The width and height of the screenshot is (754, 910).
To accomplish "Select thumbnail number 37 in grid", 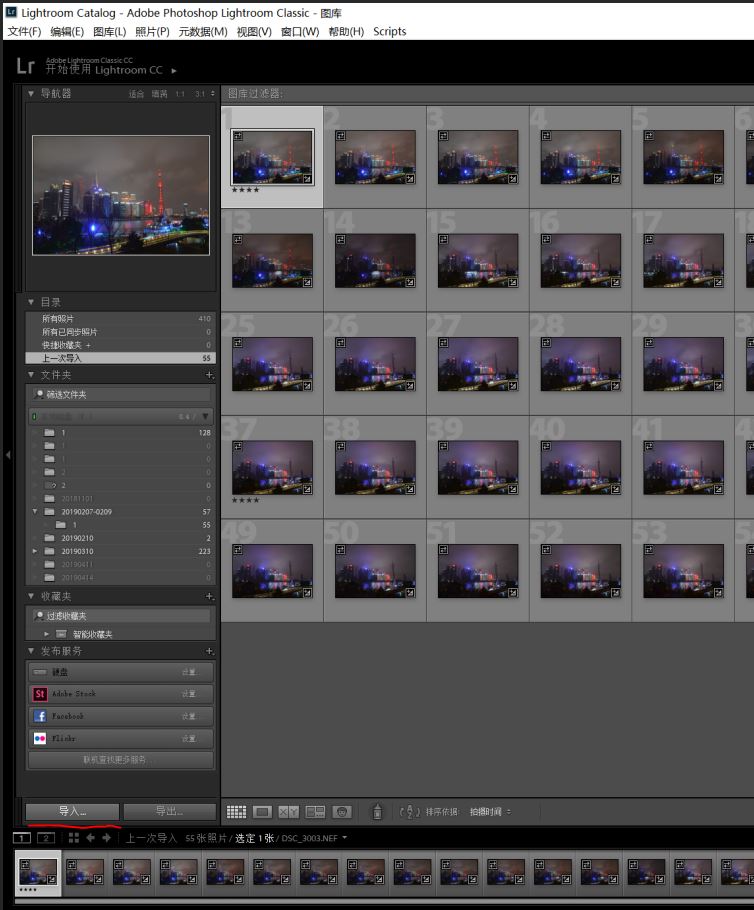I will (x=272, y=466).
